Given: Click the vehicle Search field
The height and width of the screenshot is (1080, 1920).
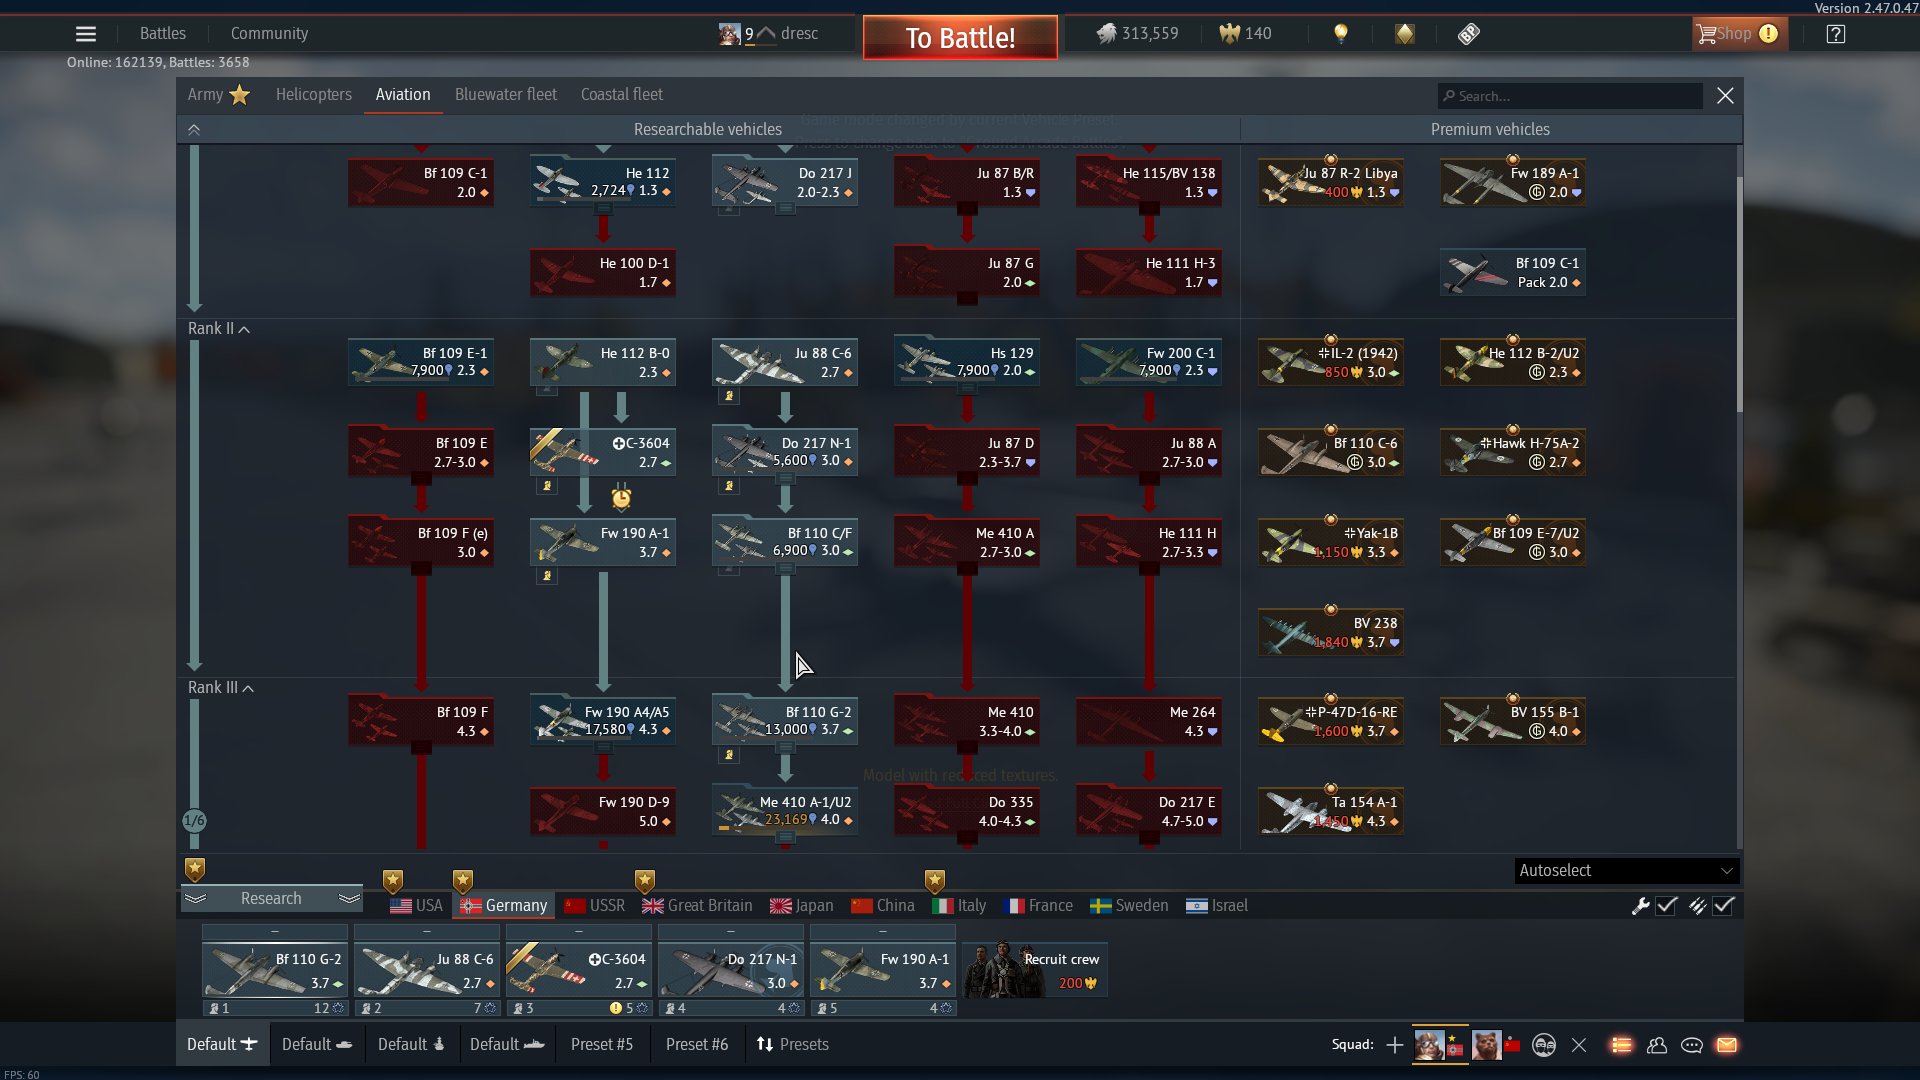Looking at the screenshot, I should (1570, 96).
